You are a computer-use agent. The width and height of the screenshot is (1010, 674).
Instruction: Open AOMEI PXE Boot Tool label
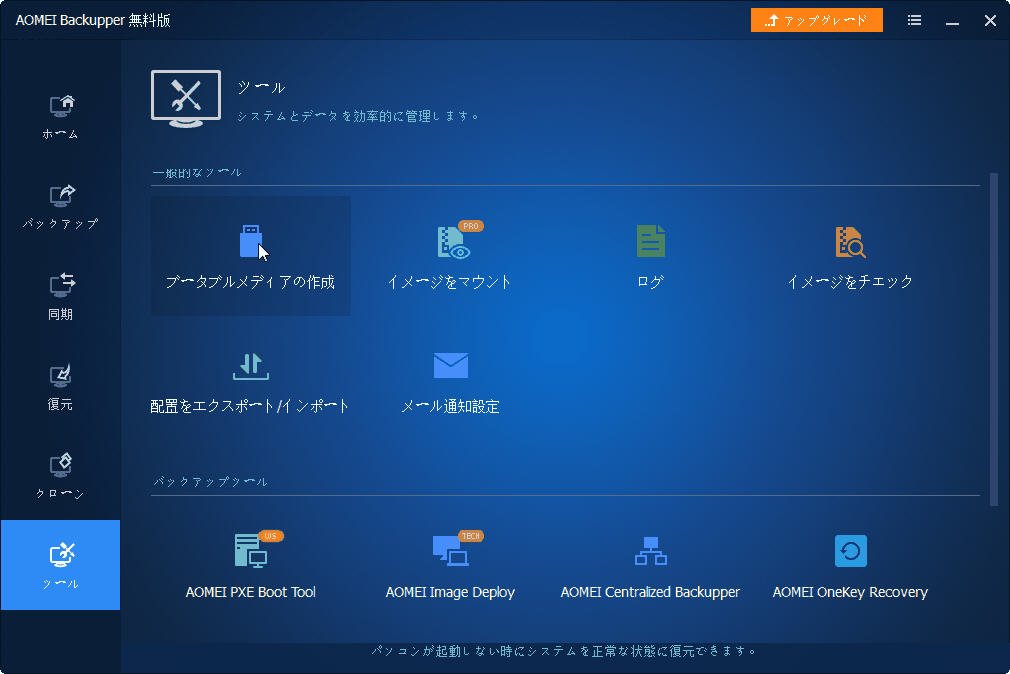[251, 592]
